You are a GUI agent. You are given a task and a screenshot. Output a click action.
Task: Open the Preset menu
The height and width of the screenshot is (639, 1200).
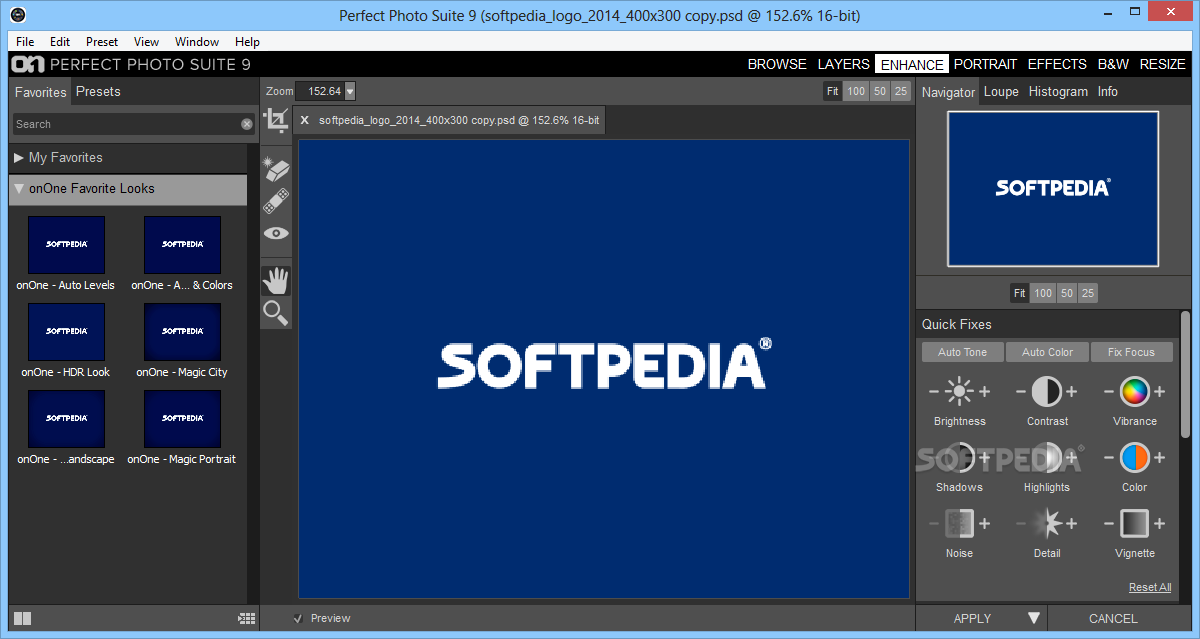[102, 42]
